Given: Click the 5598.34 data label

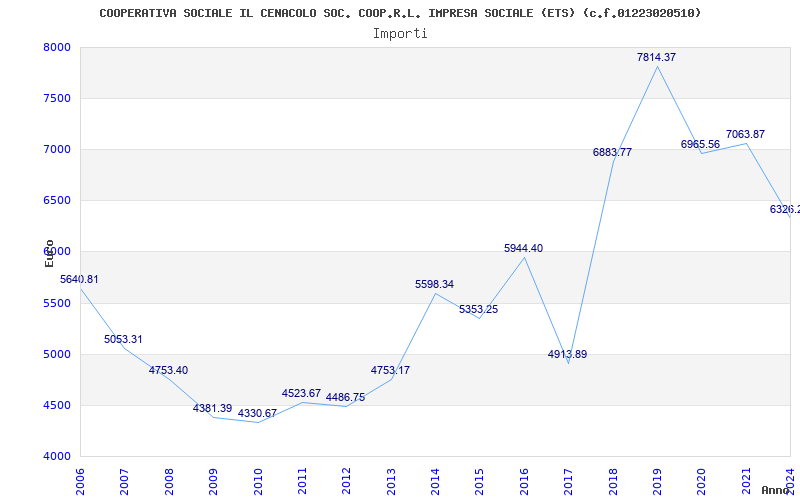Looking at the screenshot, I should [434, 285].
